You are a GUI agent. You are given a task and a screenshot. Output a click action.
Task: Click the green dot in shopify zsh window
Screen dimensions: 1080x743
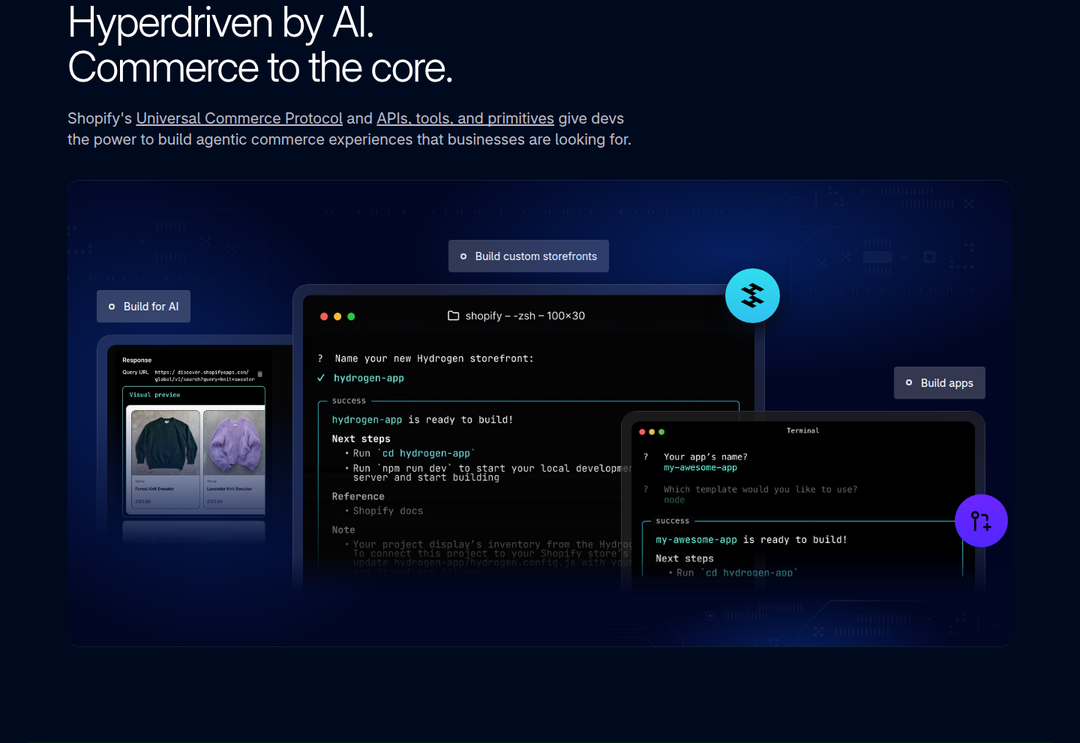click(x=351, y=317)
